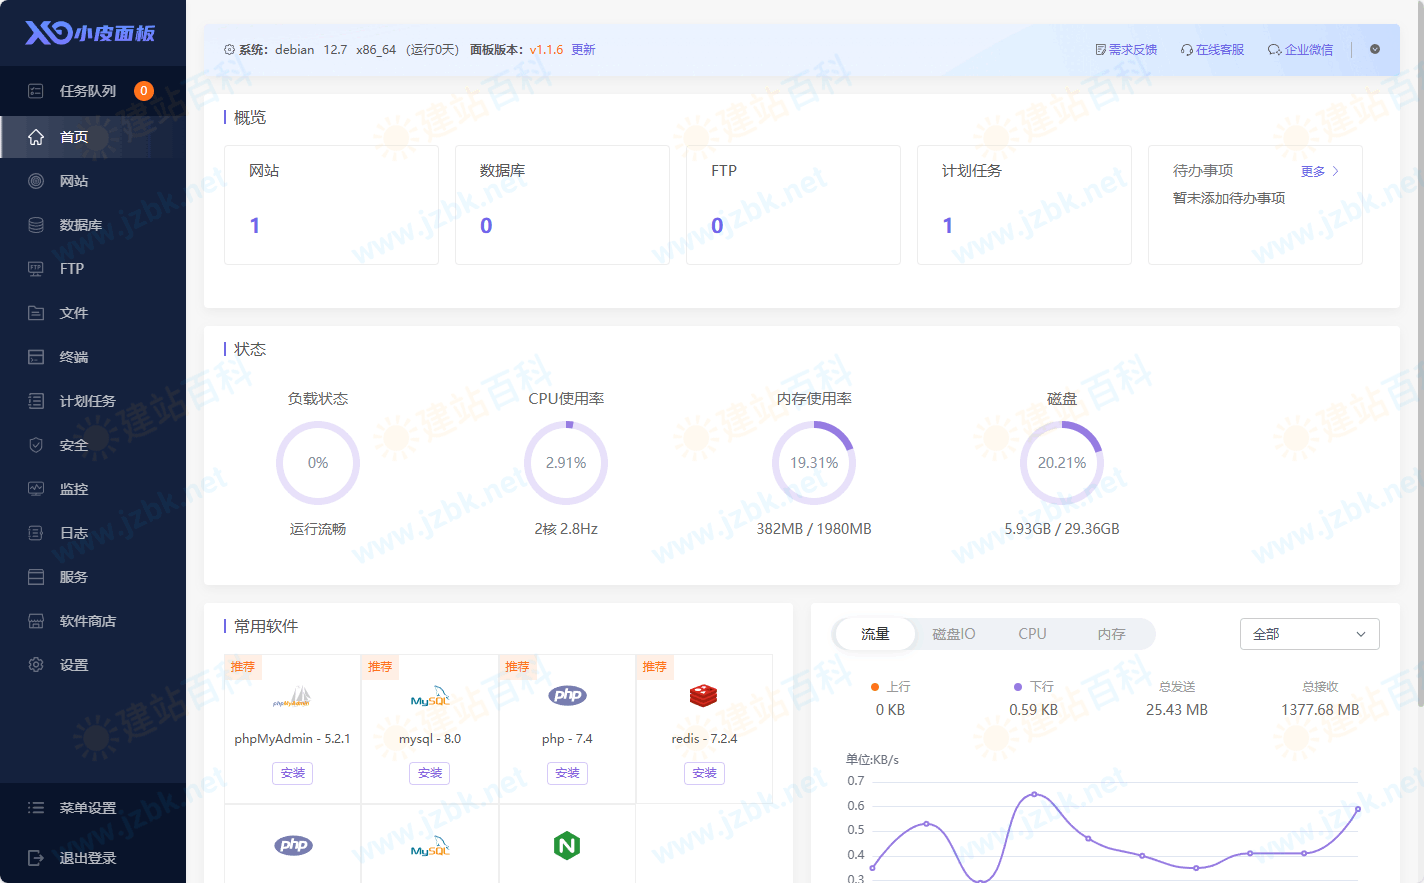Select the 内存 tab in chart panel

click(1111, 634)
